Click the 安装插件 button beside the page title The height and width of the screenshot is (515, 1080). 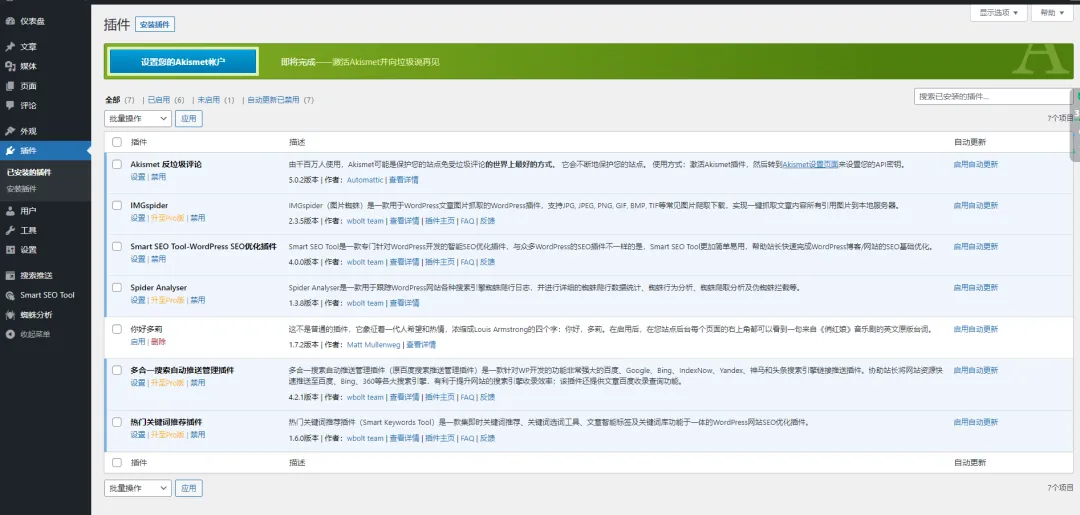click(155, 25)
